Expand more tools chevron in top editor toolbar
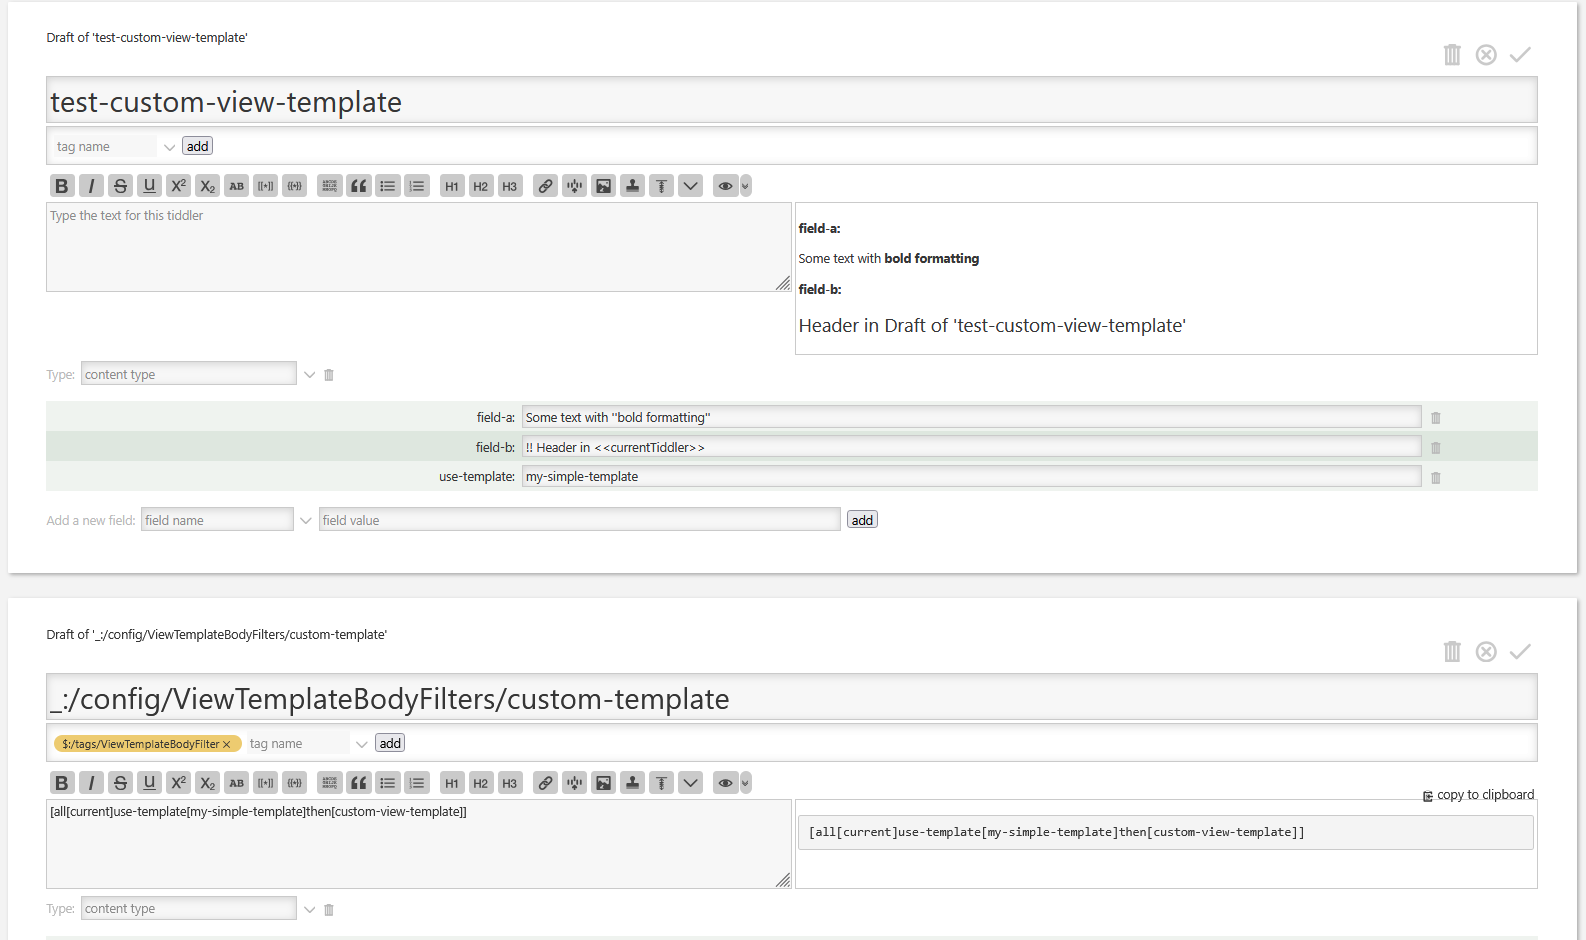 coord(690,186)
